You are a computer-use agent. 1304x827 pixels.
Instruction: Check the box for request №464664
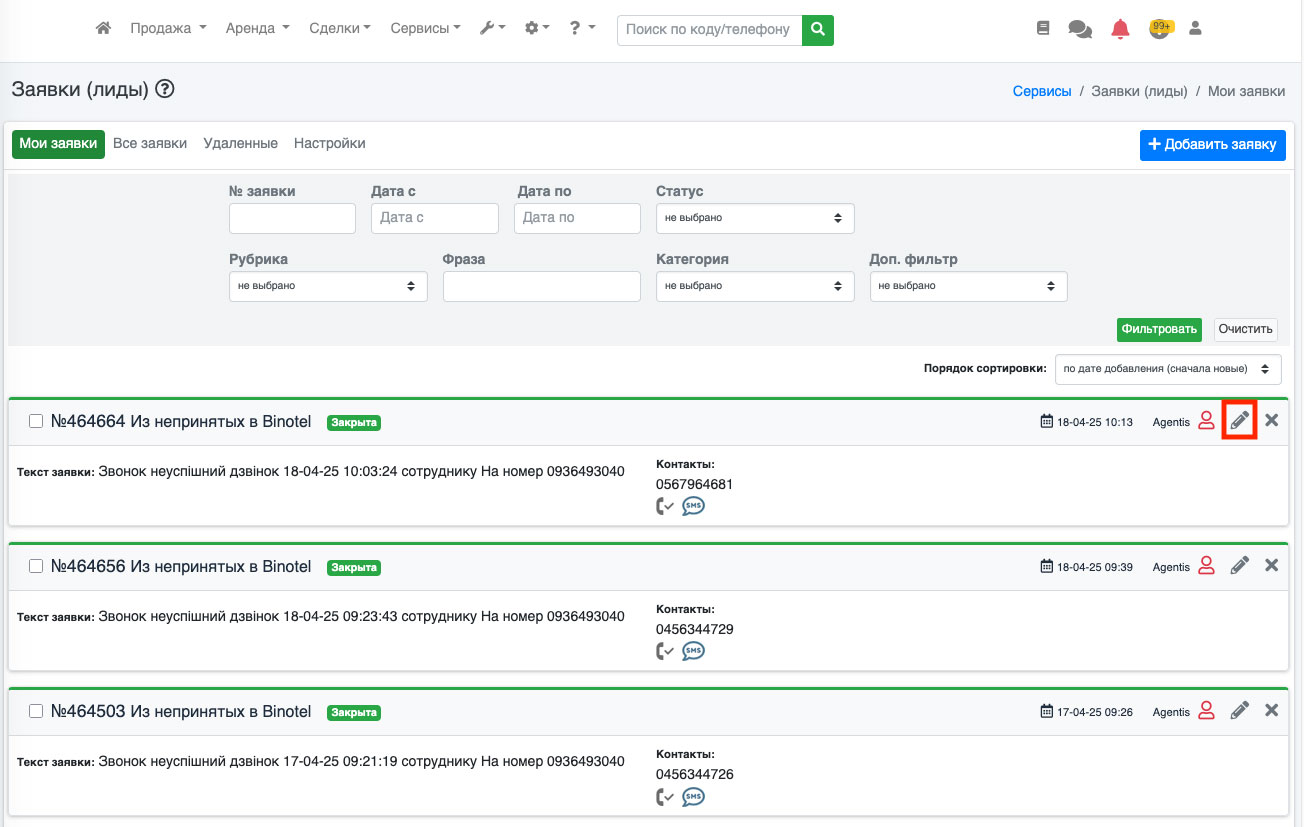click(x=36, y=422)
